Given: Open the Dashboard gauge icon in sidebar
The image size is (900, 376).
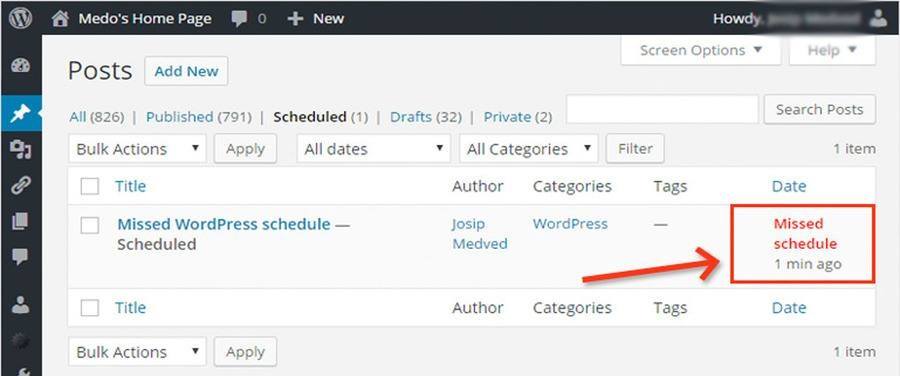Looking at the screenshot, I should pos(21,65).
